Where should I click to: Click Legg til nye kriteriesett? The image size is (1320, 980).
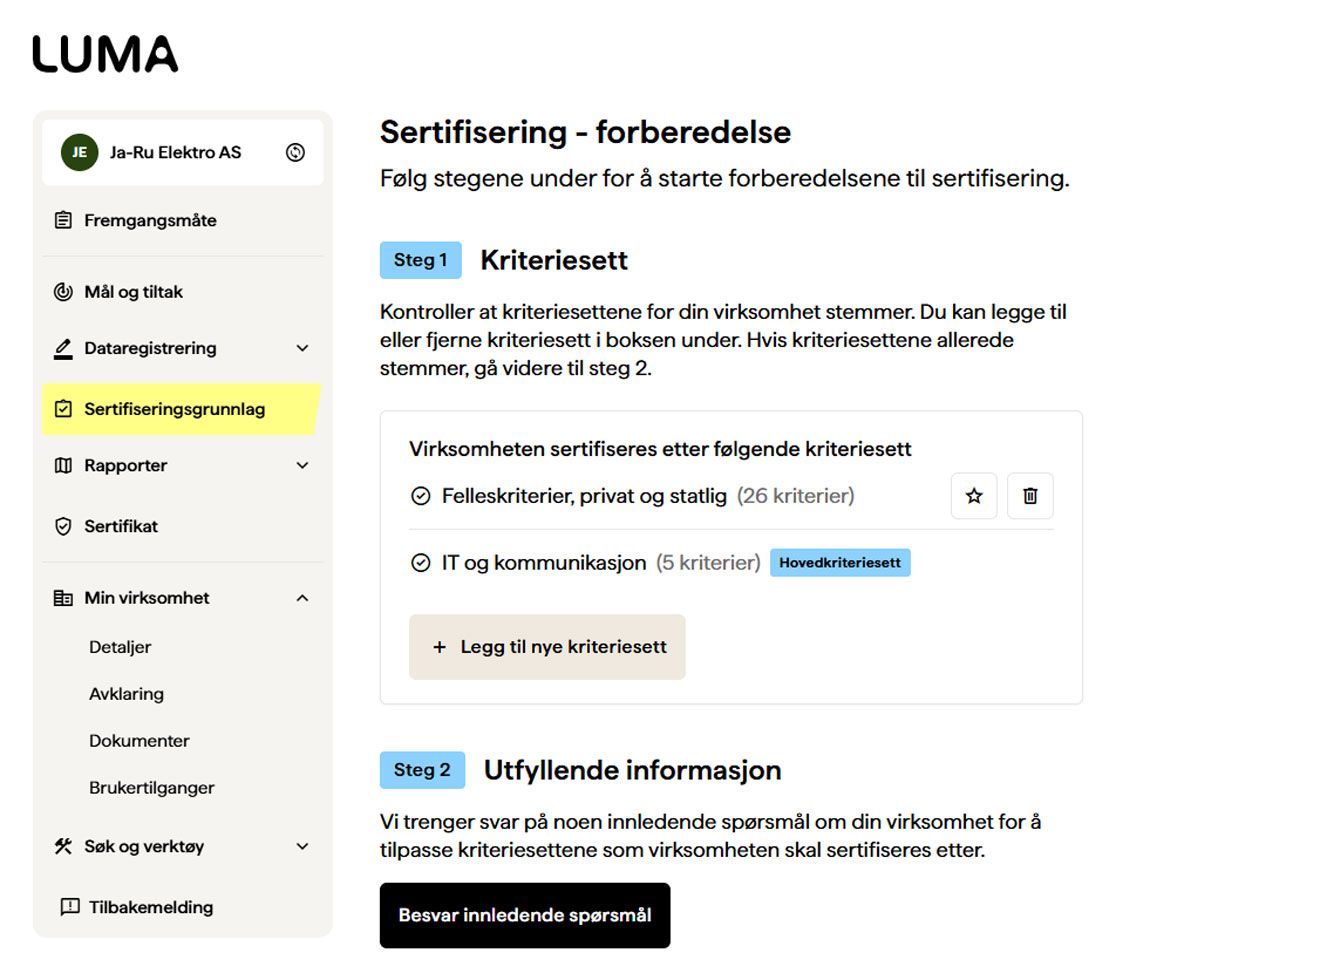(546, 647)
